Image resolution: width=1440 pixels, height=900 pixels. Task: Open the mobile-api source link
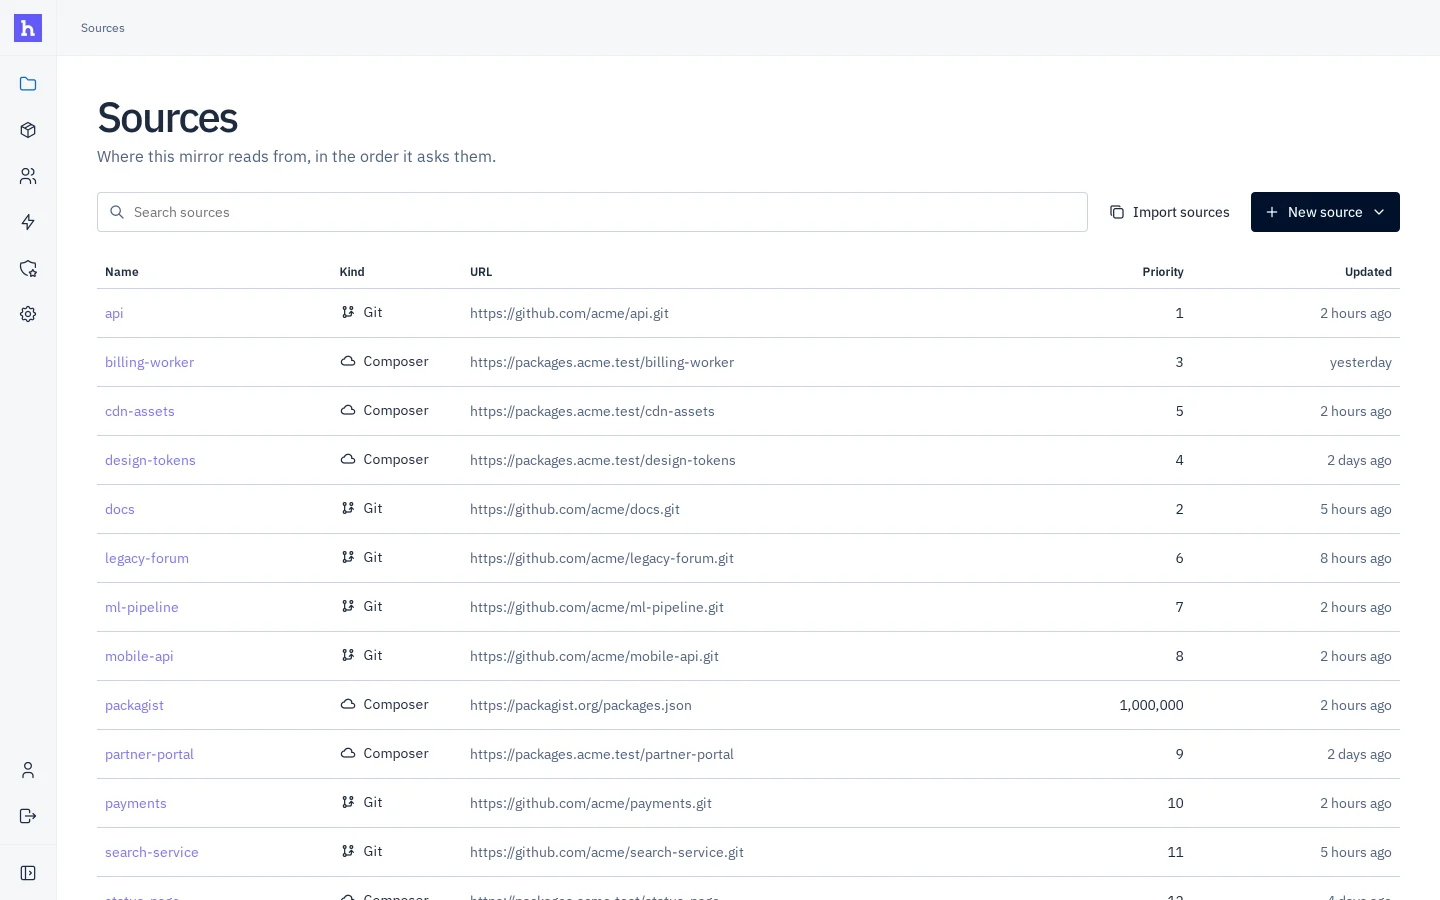pos(139,656)
